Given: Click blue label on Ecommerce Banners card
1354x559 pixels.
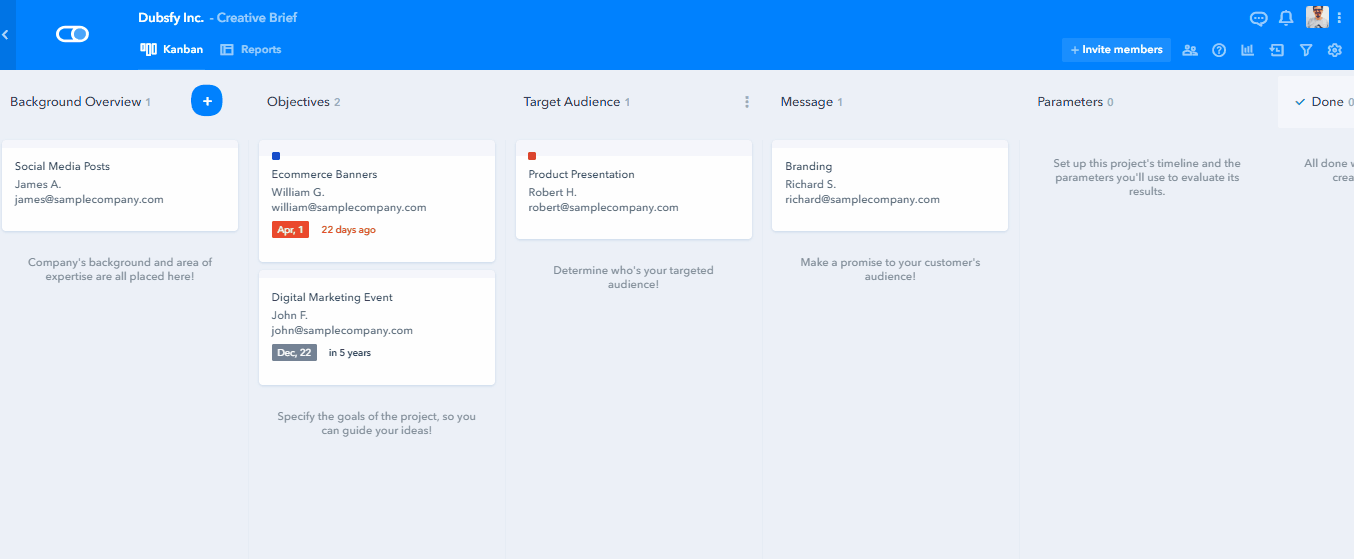Looking at the screenshot, I should 276,156.
